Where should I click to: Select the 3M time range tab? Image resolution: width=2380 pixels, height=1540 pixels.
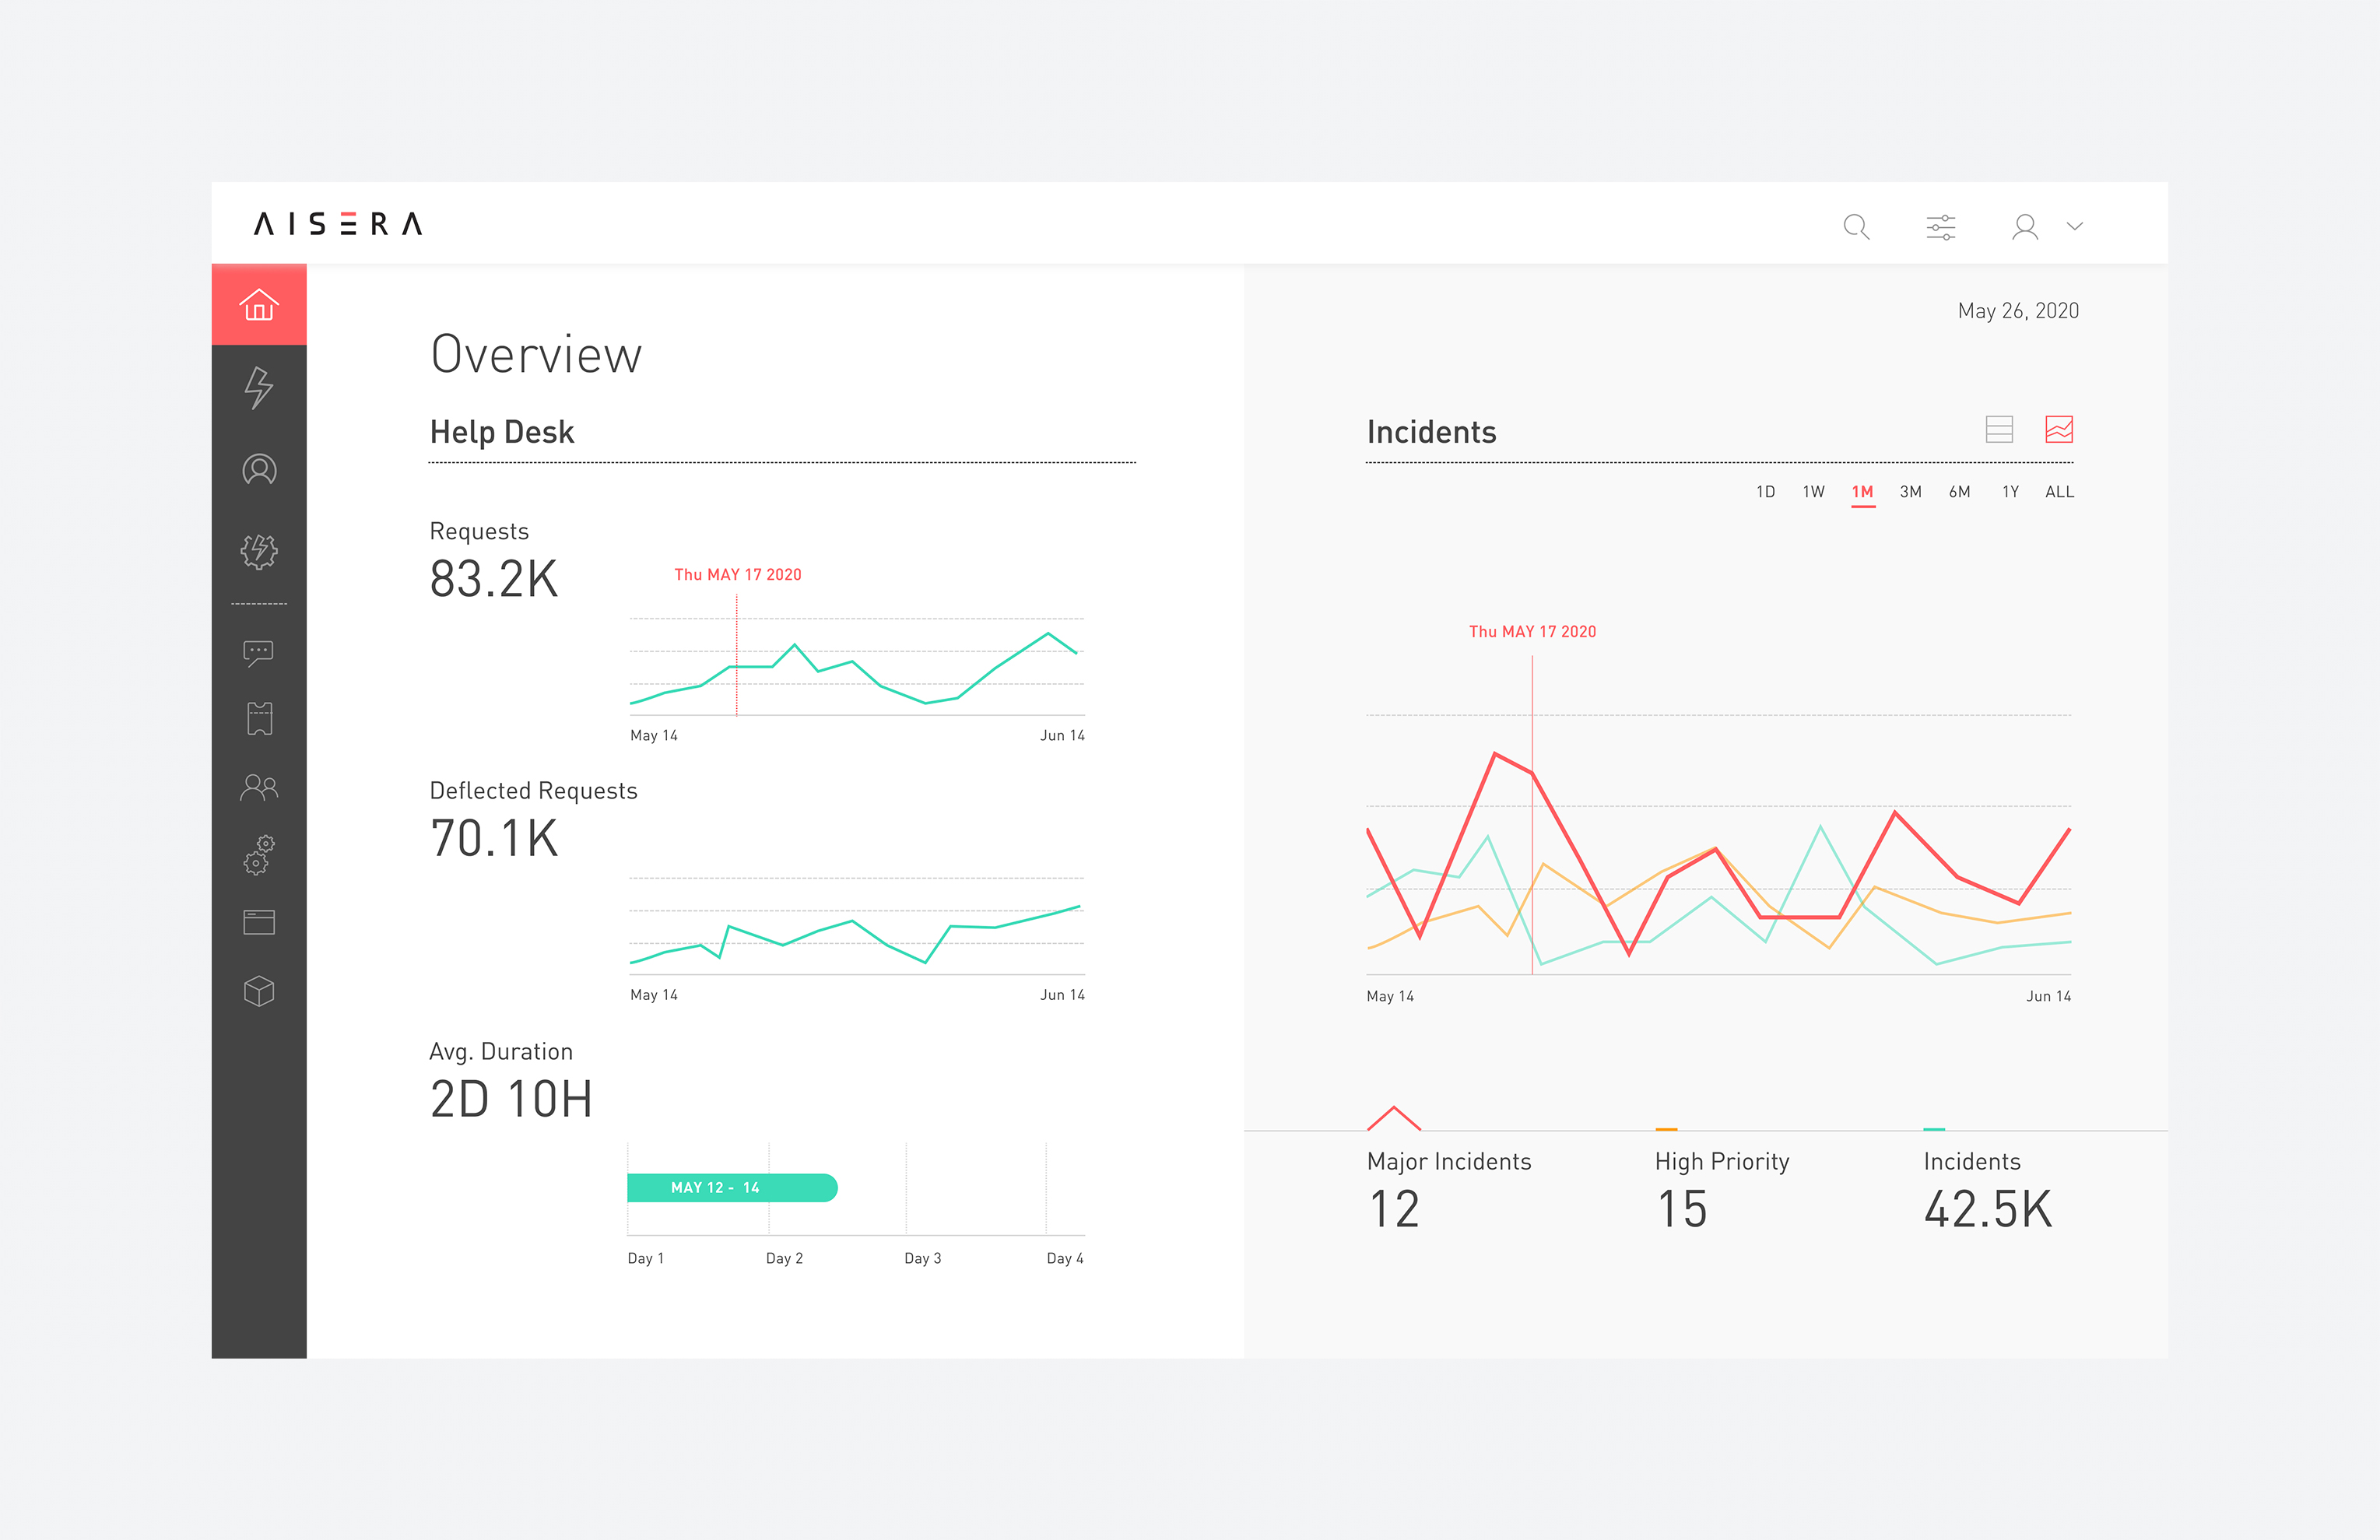[1911, 492]
